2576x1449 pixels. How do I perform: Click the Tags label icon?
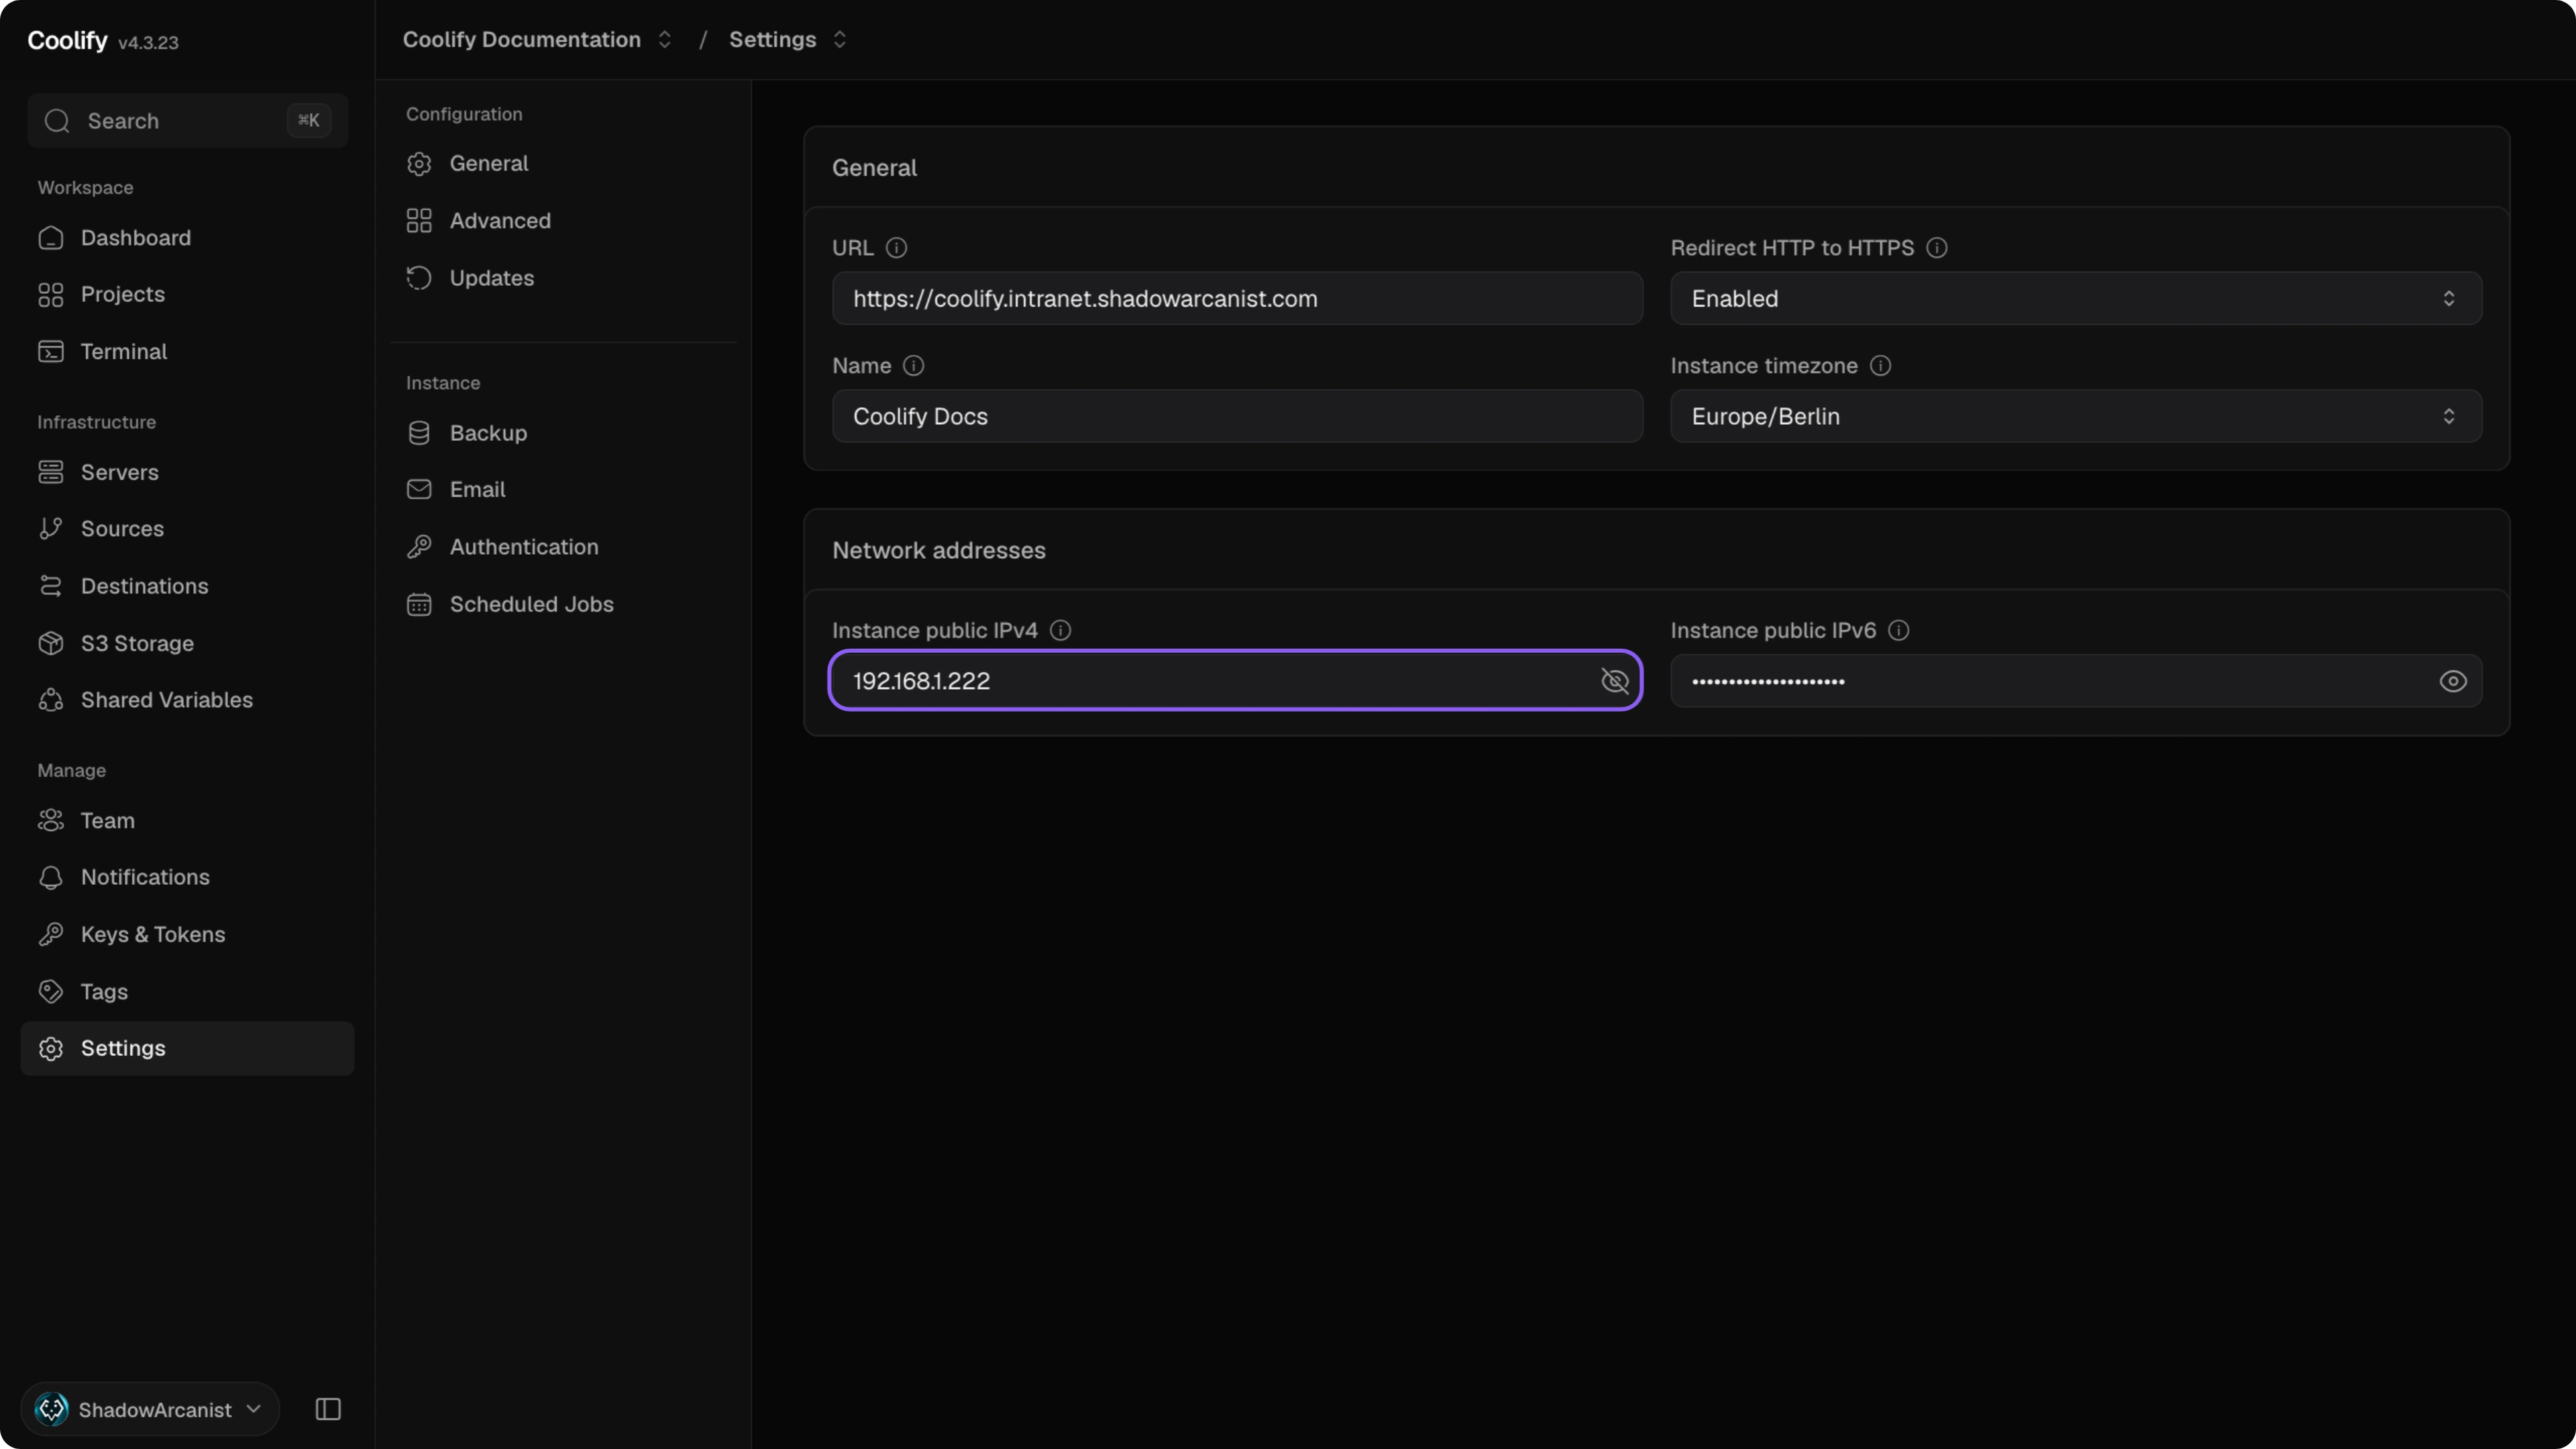click(51, 992)
